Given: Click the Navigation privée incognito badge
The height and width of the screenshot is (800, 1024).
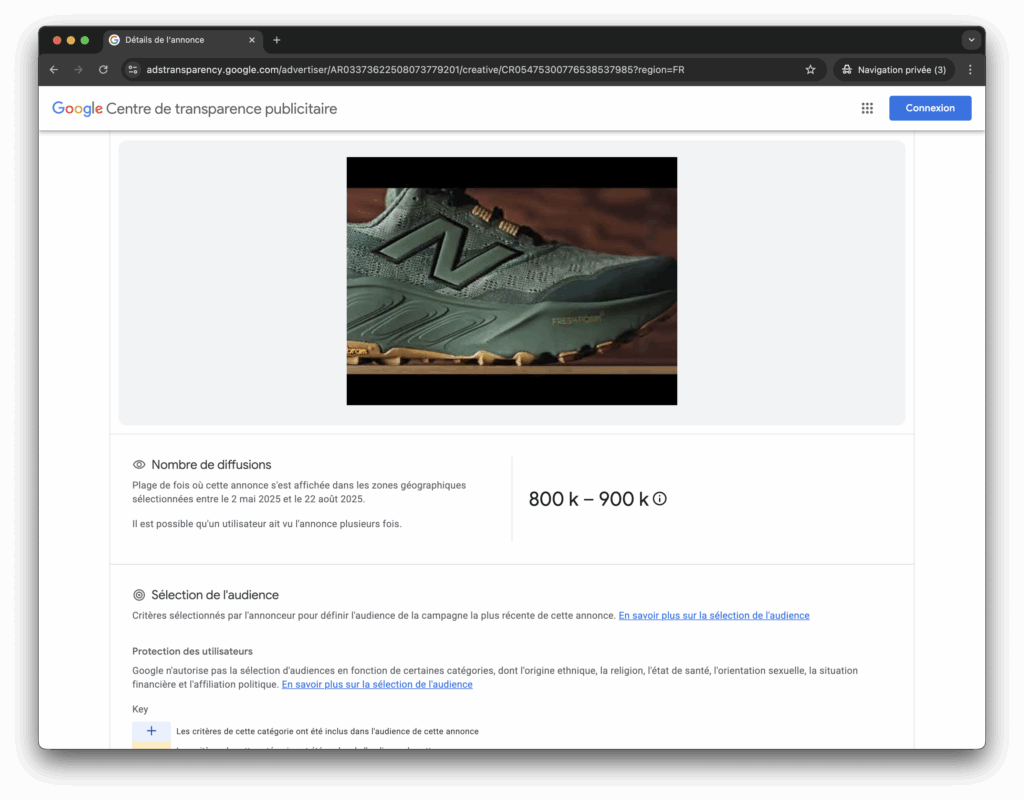Looking at the screenshot, I should 893,69.
